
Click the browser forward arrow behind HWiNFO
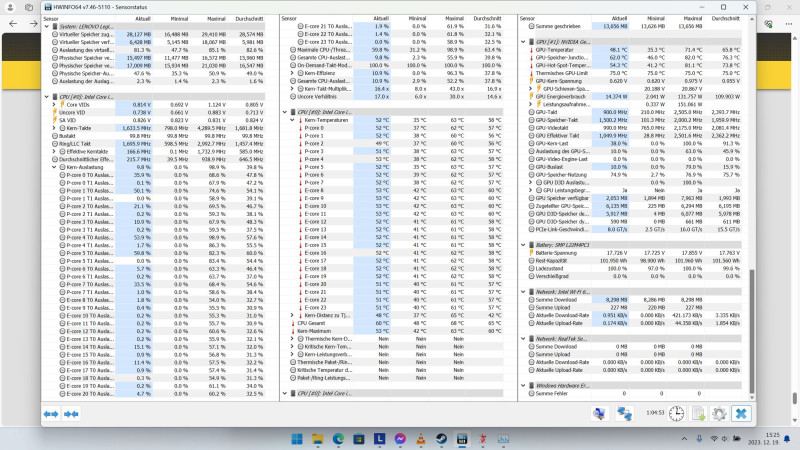tap(33, 23)
